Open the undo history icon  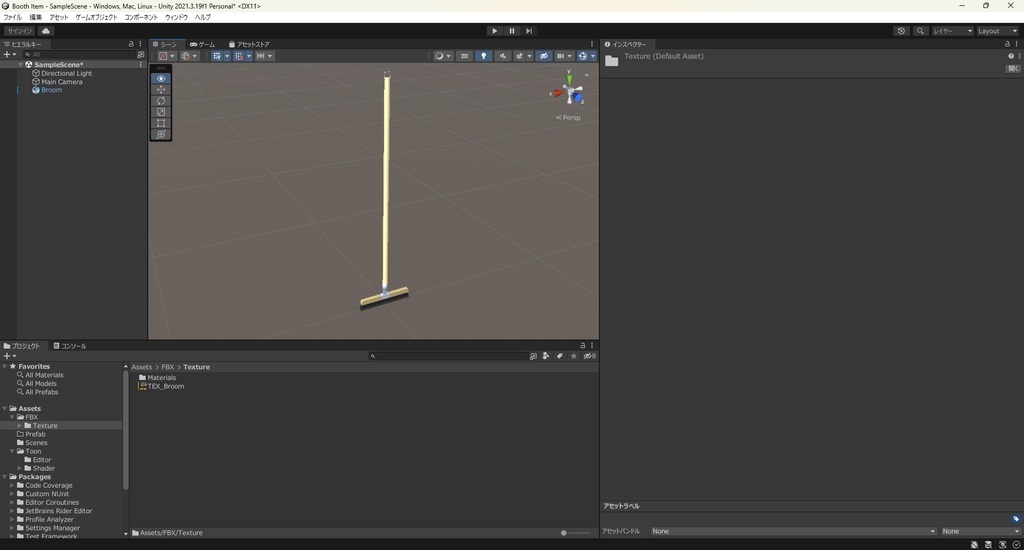pos(901,31)
